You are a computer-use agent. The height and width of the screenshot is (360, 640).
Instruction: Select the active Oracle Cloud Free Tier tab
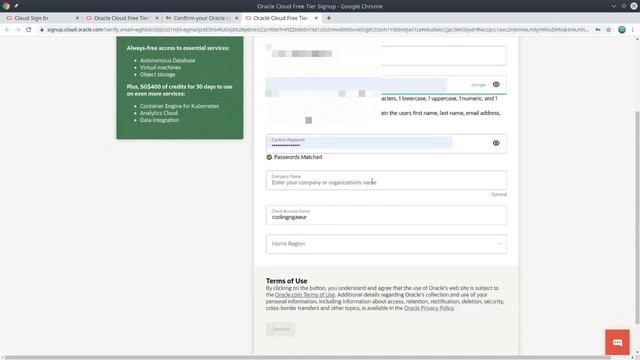click(281, 18)
